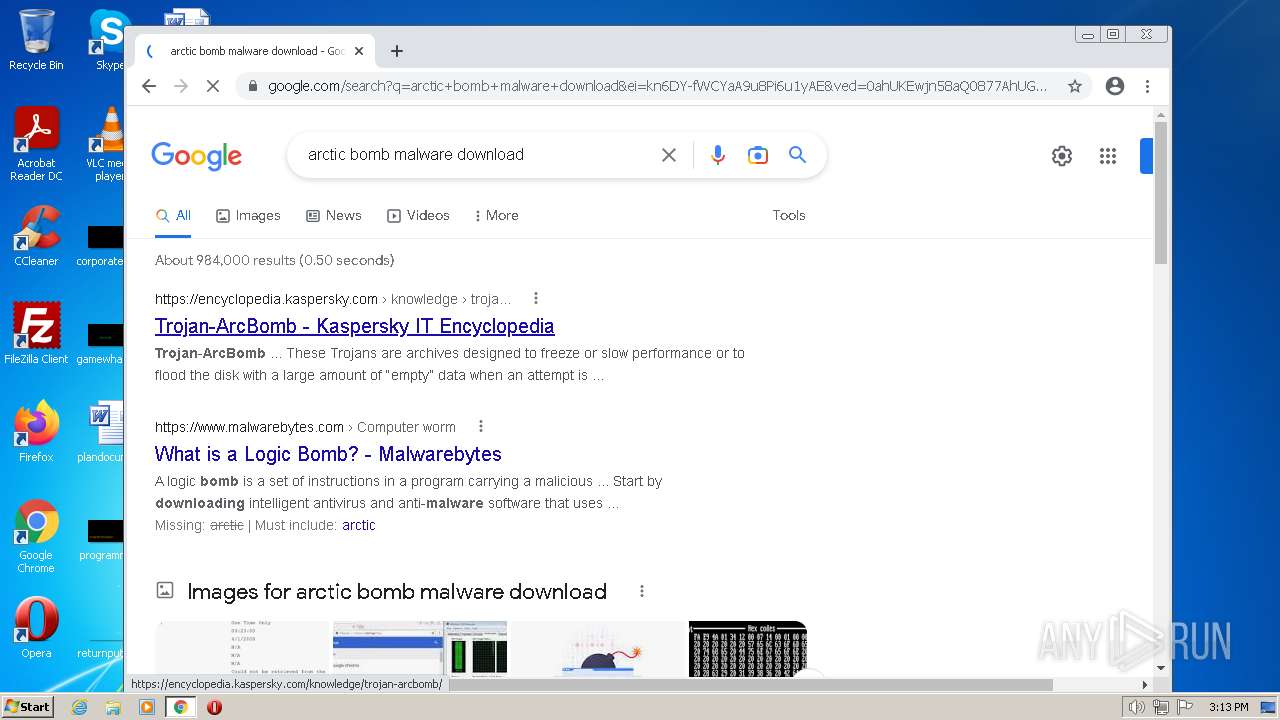Image resolution: width=1280 pixels, height=720 pixels.
Task: Open options for Kaspersky result
Action: click(x=536, y=298)
